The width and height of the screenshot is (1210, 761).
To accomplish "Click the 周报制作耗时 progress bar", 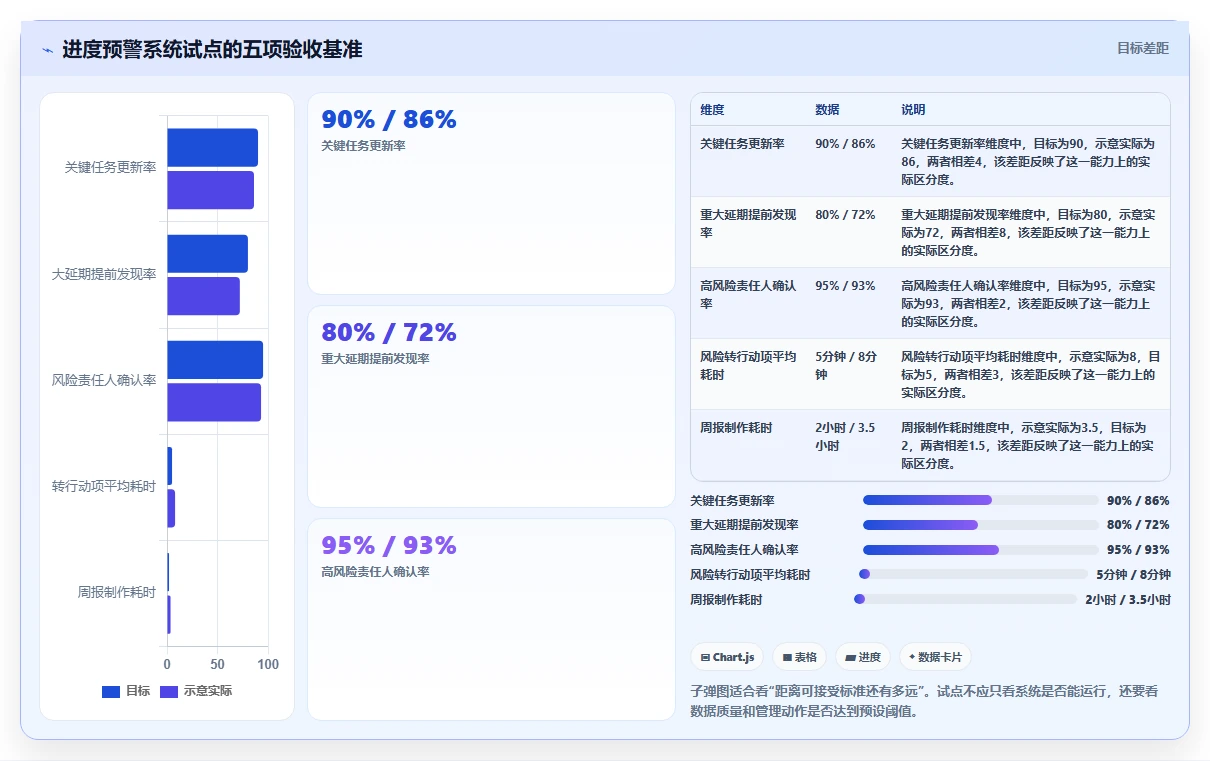I will (x=965, y=599).
